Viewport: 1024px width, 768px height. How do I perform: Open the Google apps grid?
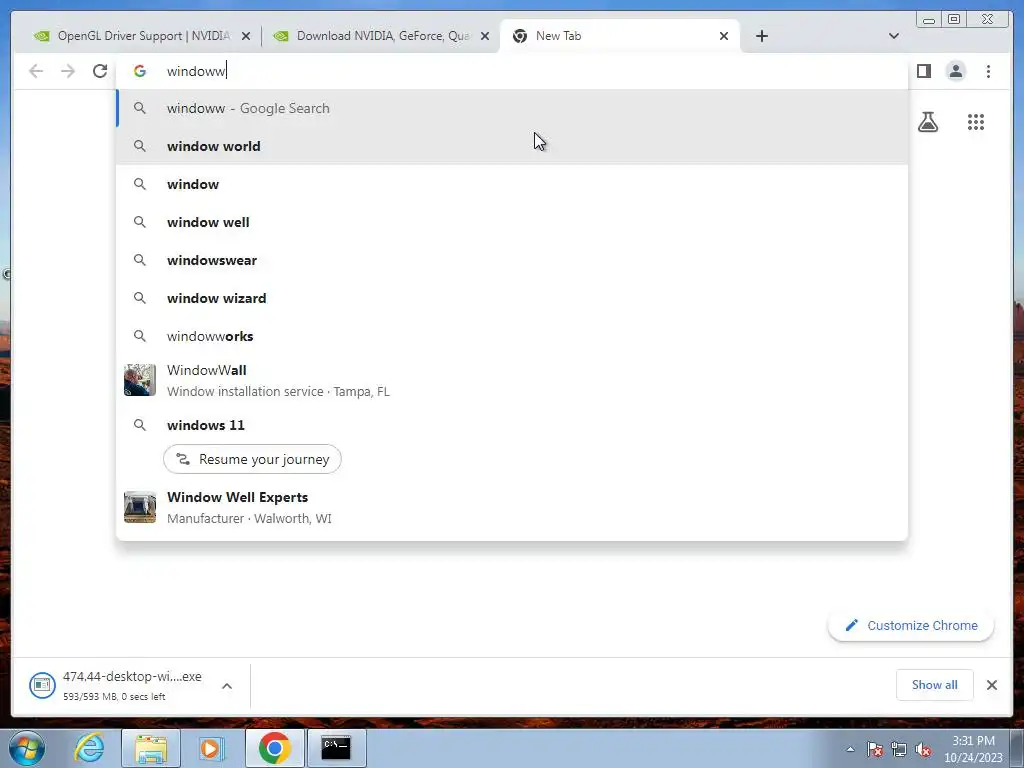tap(976, 122)
